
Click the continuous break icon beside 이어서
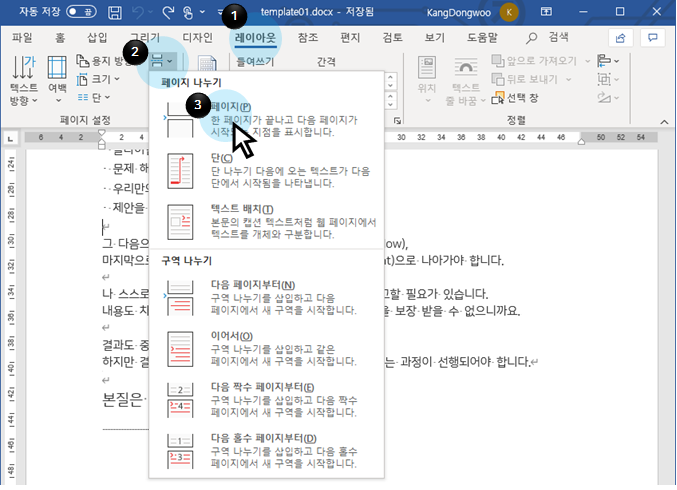180,349
